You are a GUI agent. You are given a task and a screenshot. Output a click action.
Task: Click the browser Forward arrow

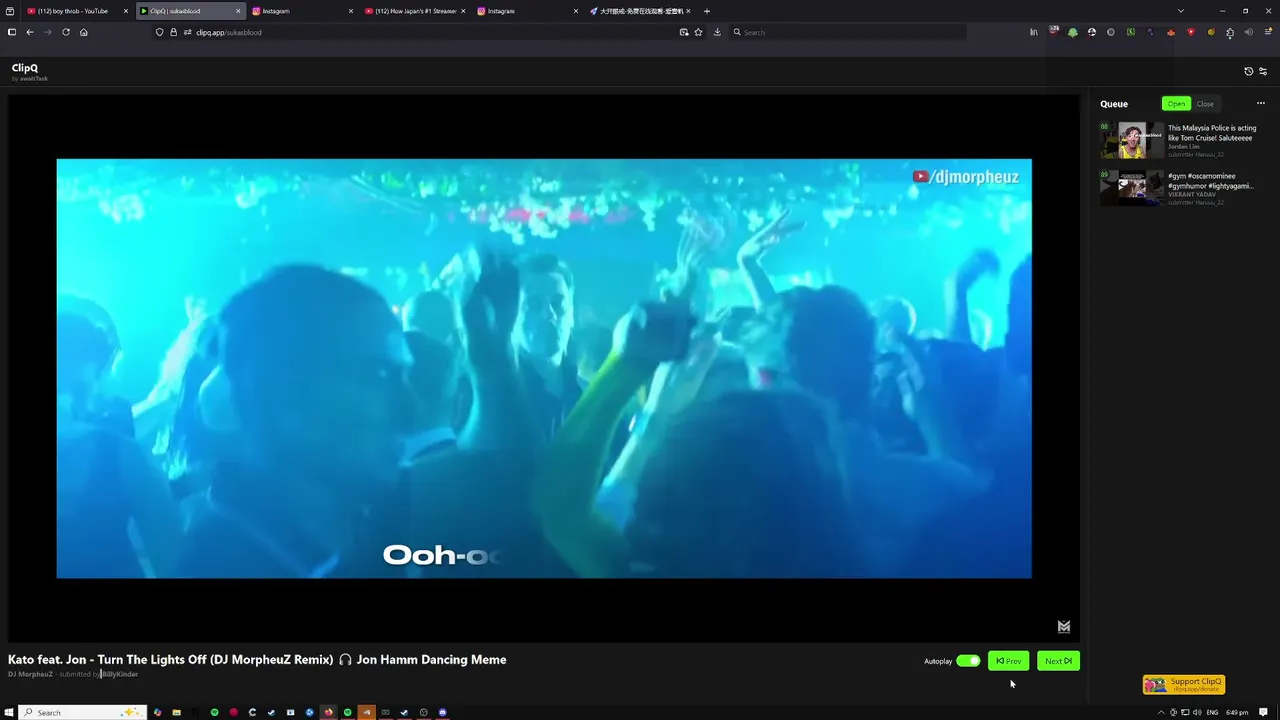[47, 32]
